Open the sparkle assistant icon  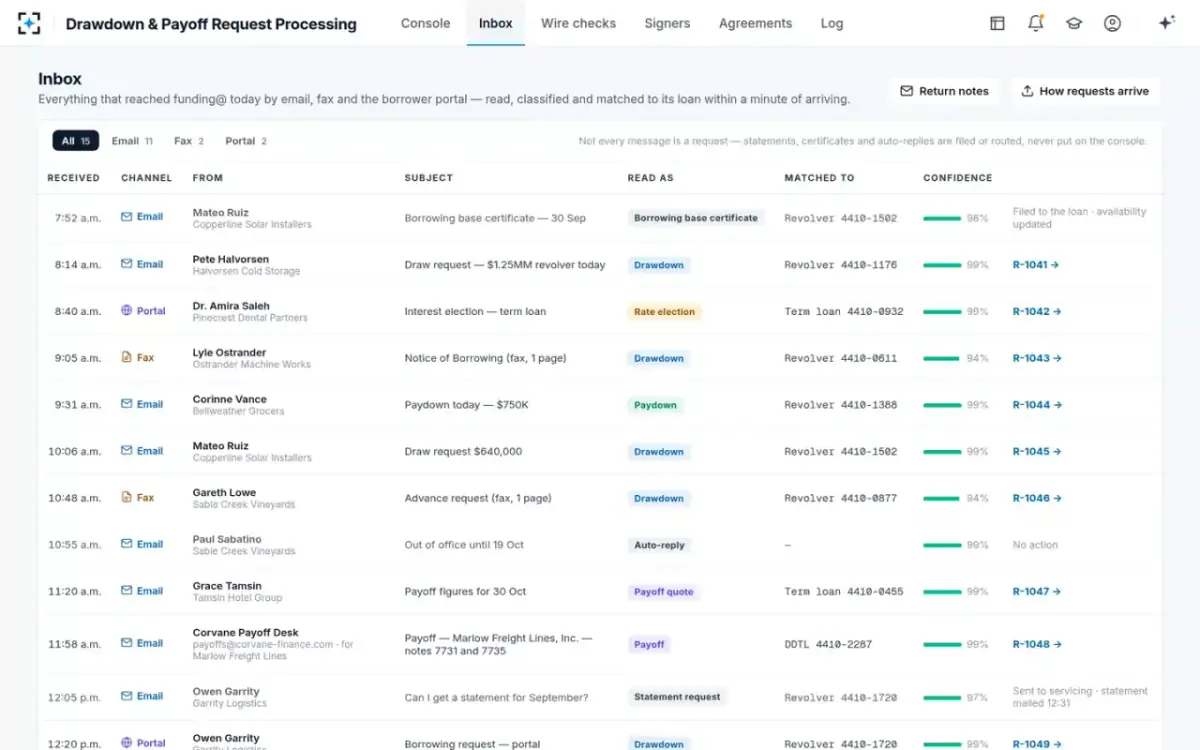coord(1166,23)
